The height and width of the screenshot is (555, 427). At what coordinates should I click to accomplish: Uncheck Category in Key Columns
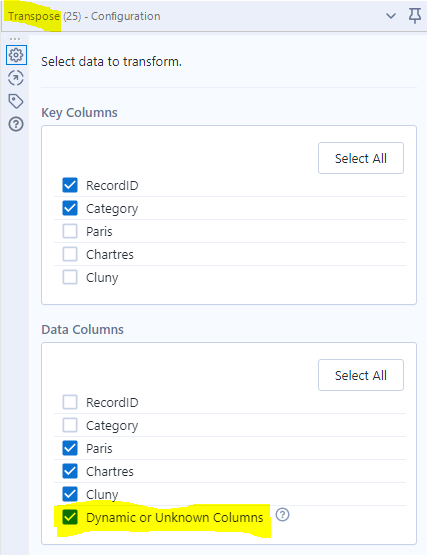pos(70,208)
